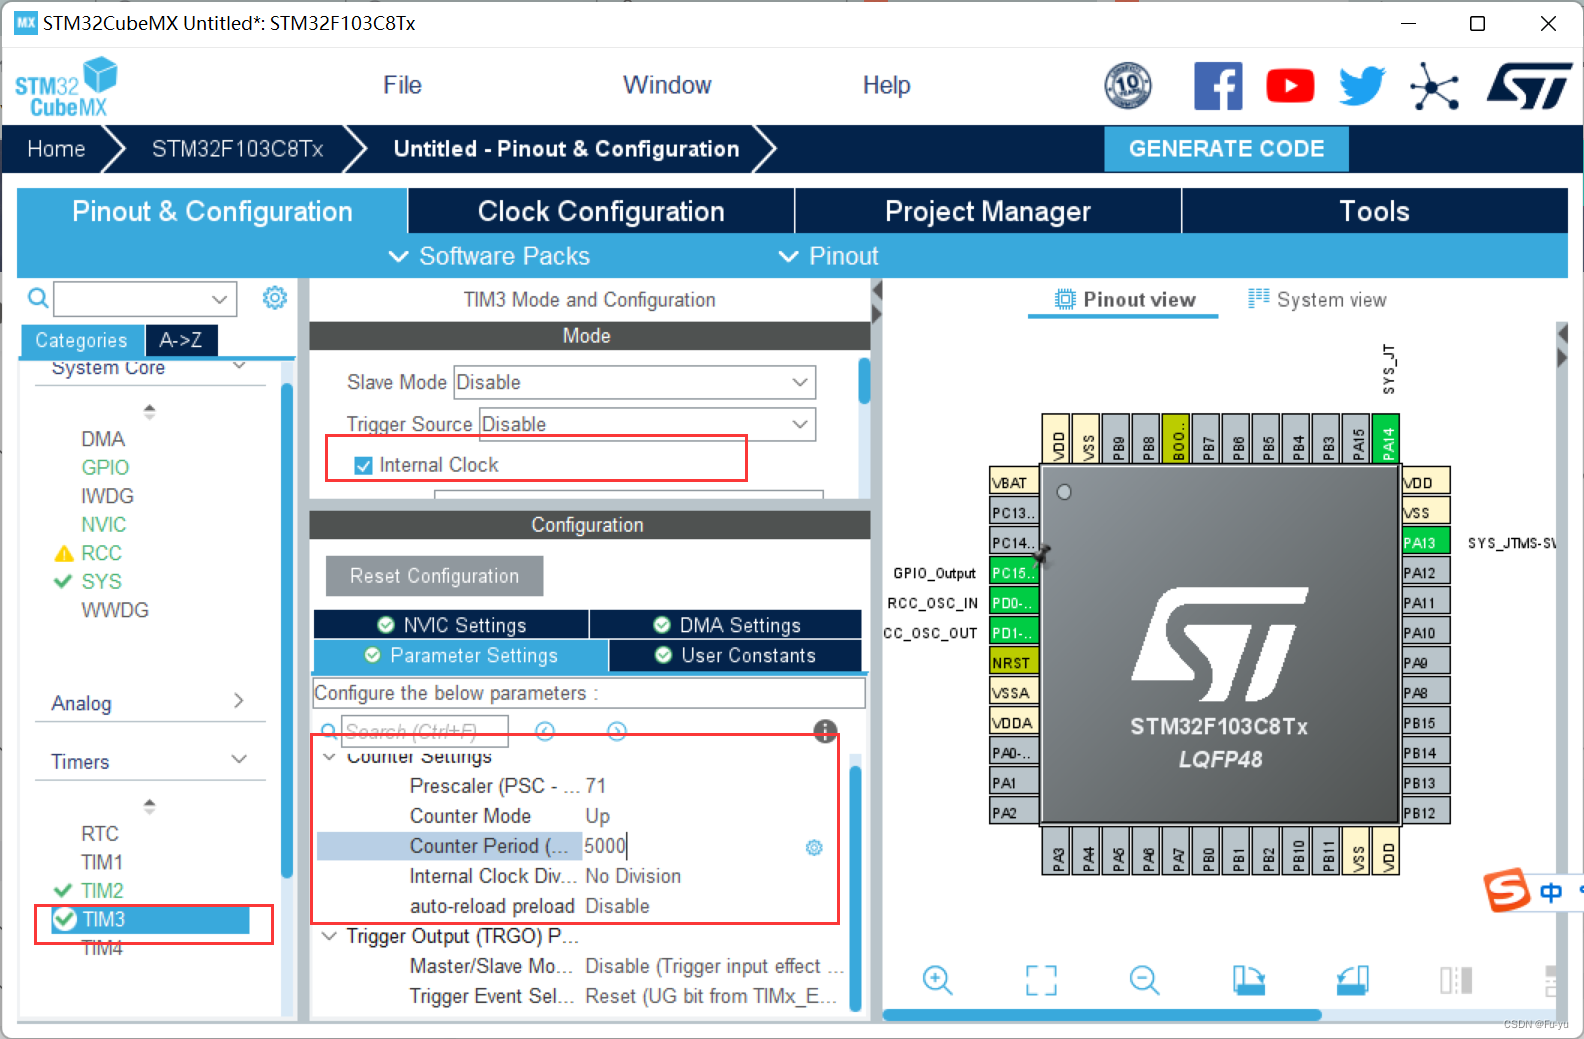
Task: Collapse the Trigger Output (TRGO) group
Action: pos(329,936)
